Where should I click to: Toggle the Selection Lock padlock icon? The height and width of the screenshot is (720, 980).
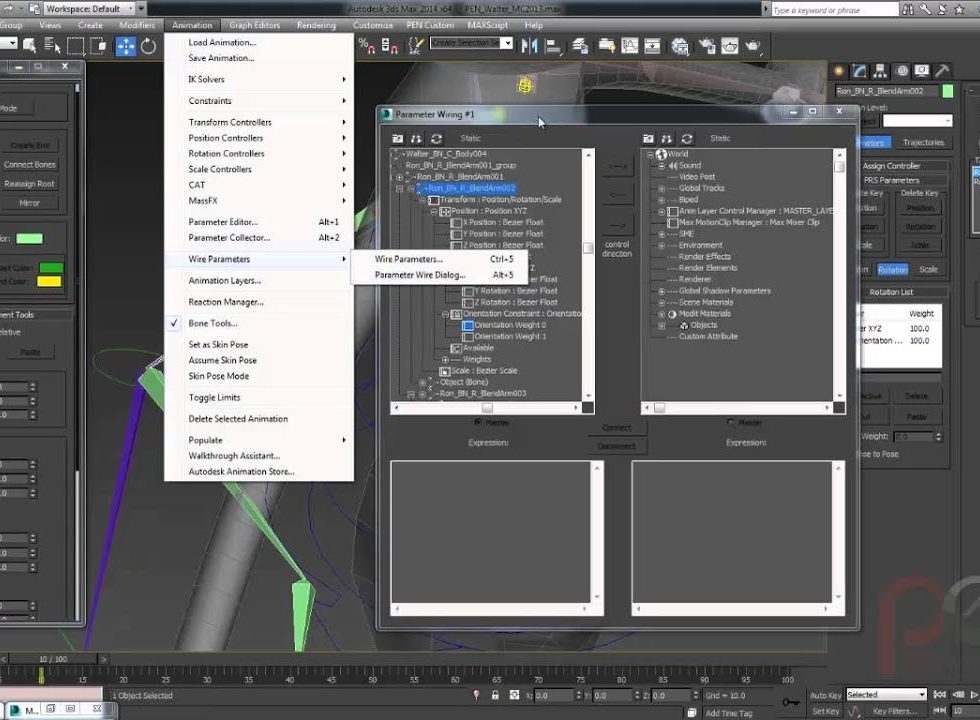coord(495,695)
